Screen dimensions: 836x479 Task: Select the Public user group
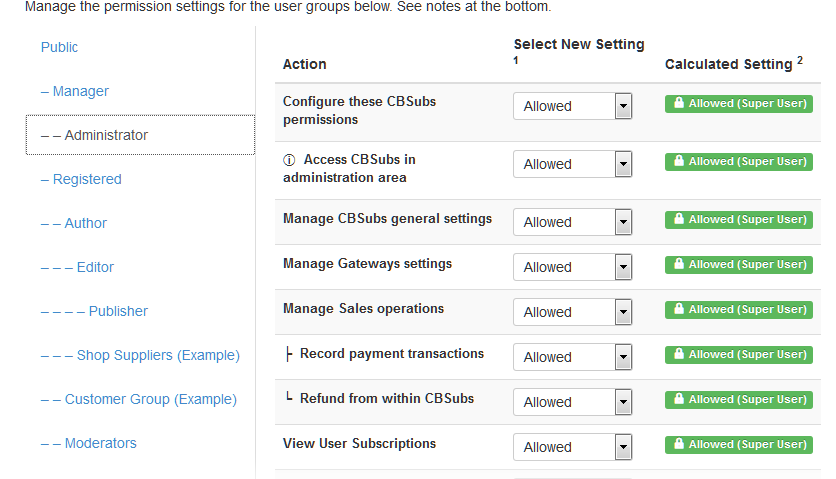59,47
